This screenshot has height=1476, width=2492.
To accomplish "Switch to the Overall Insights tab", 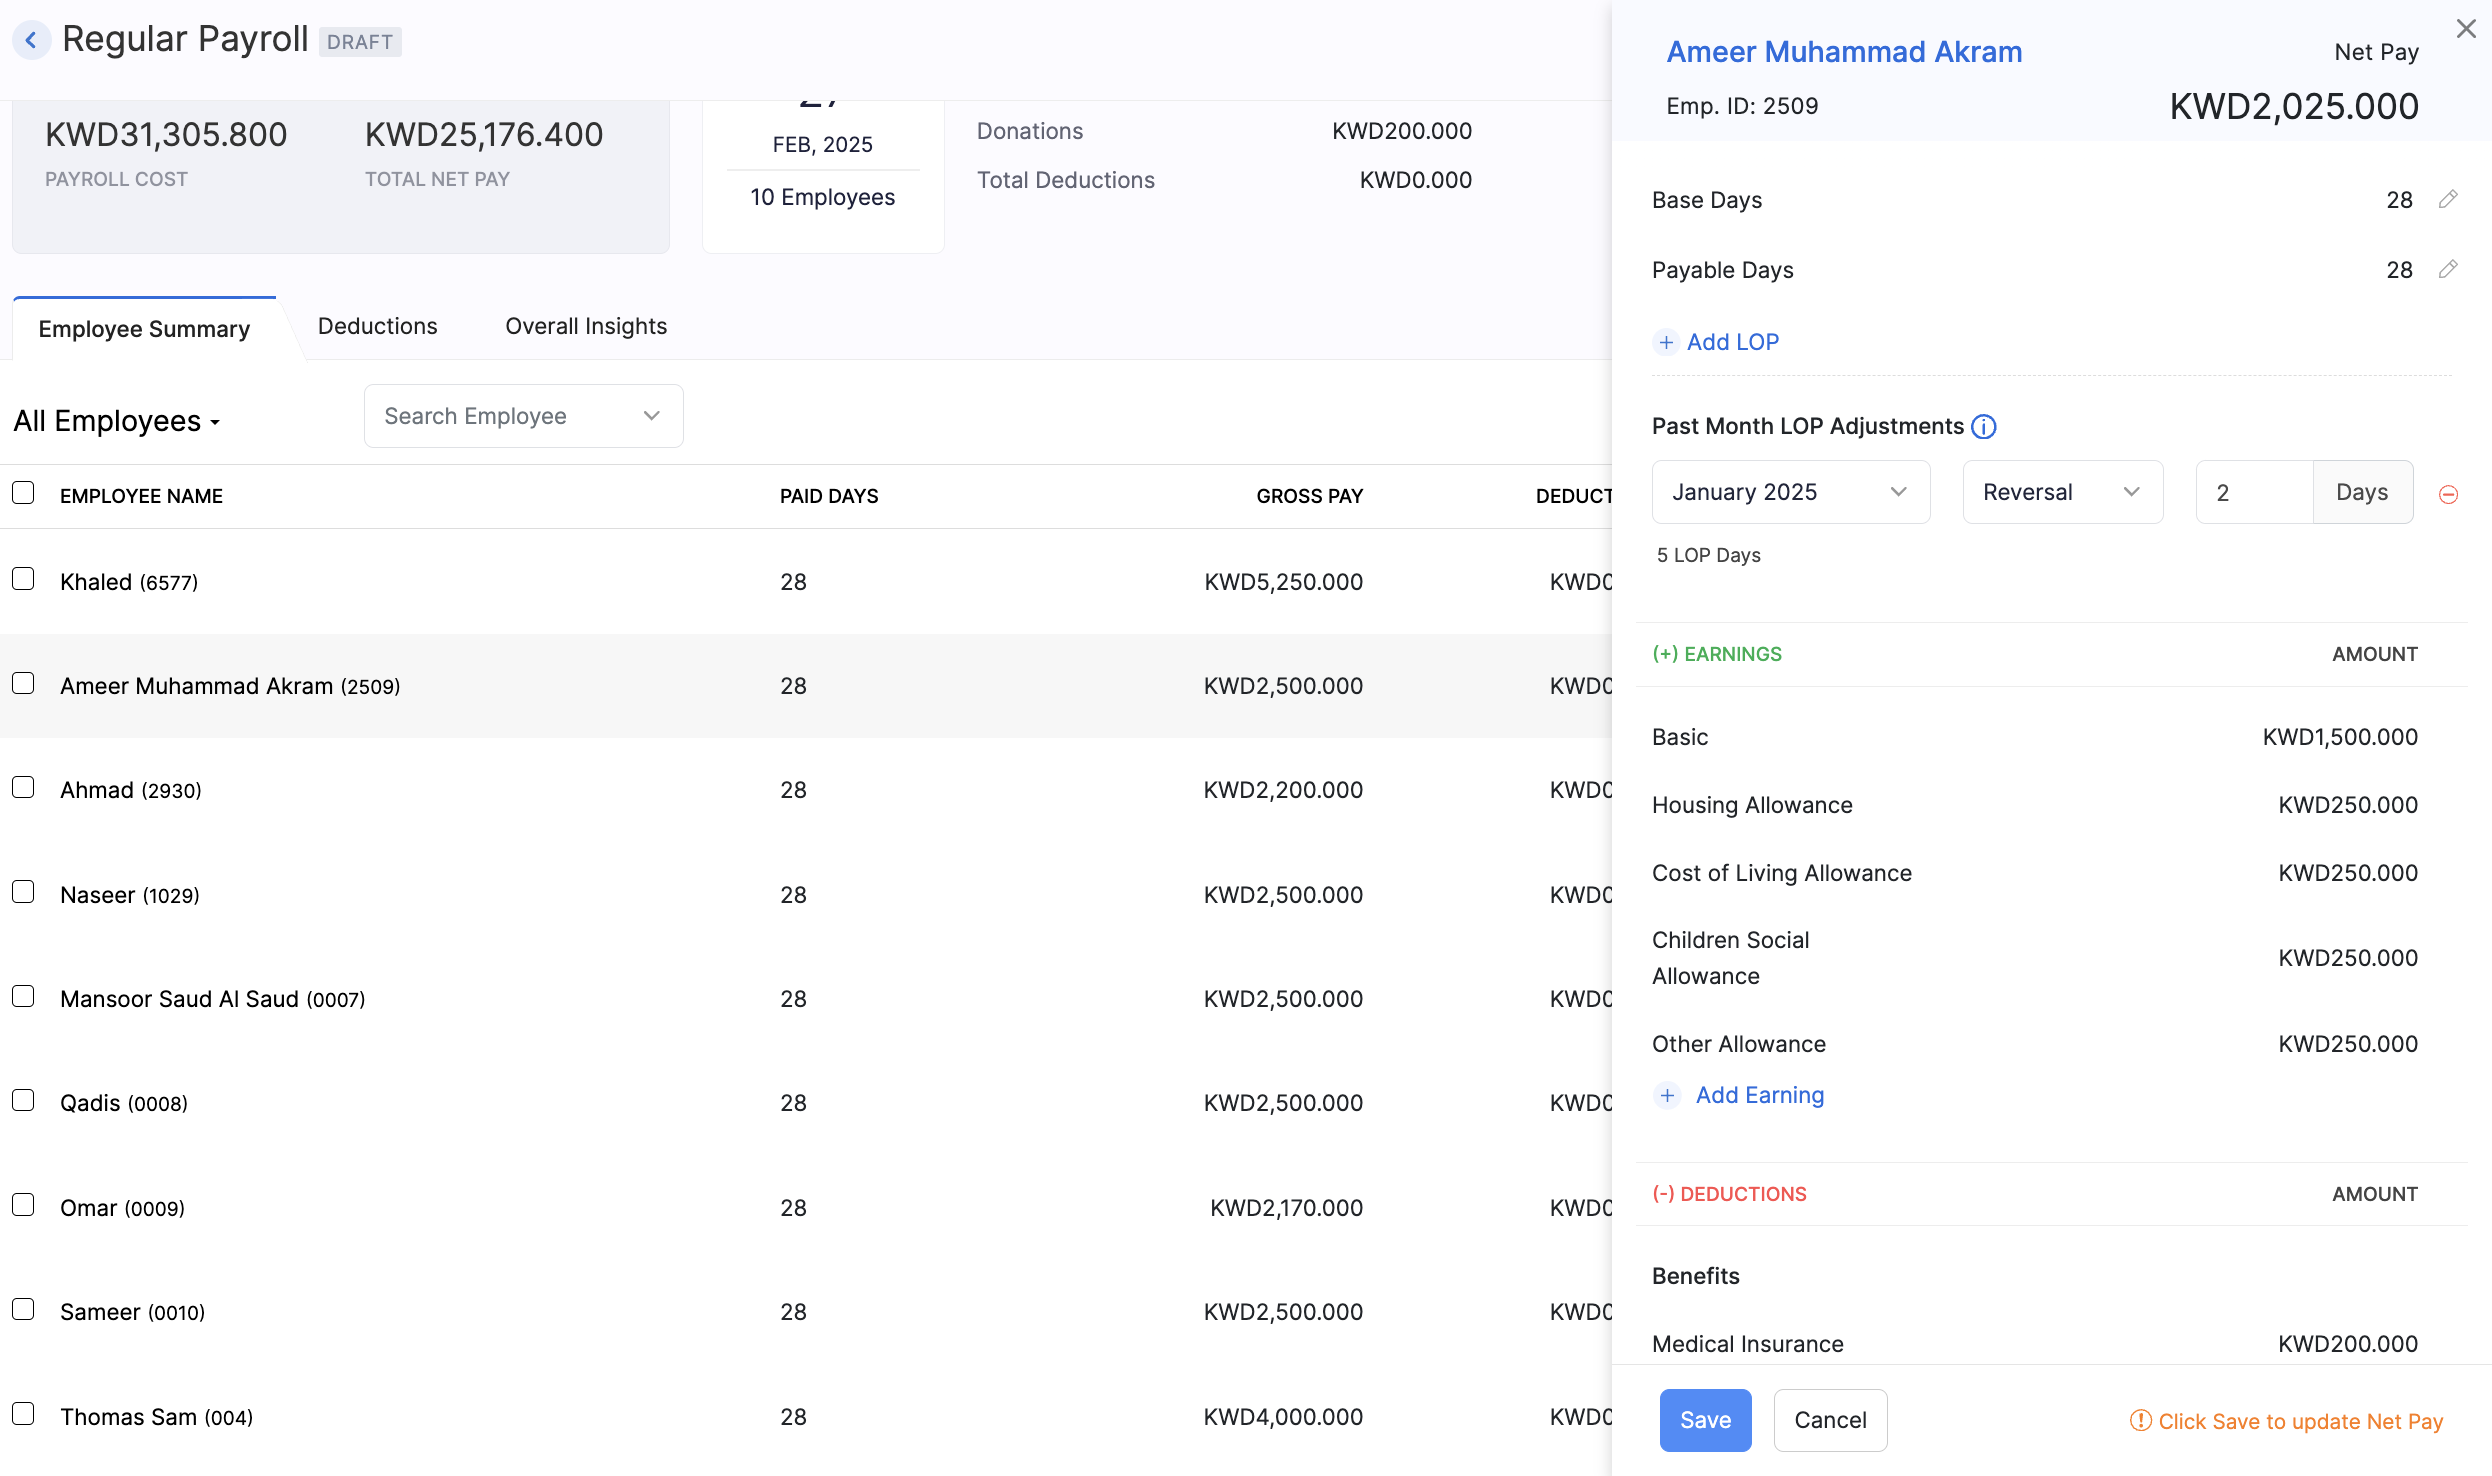I will pos(585,326).
